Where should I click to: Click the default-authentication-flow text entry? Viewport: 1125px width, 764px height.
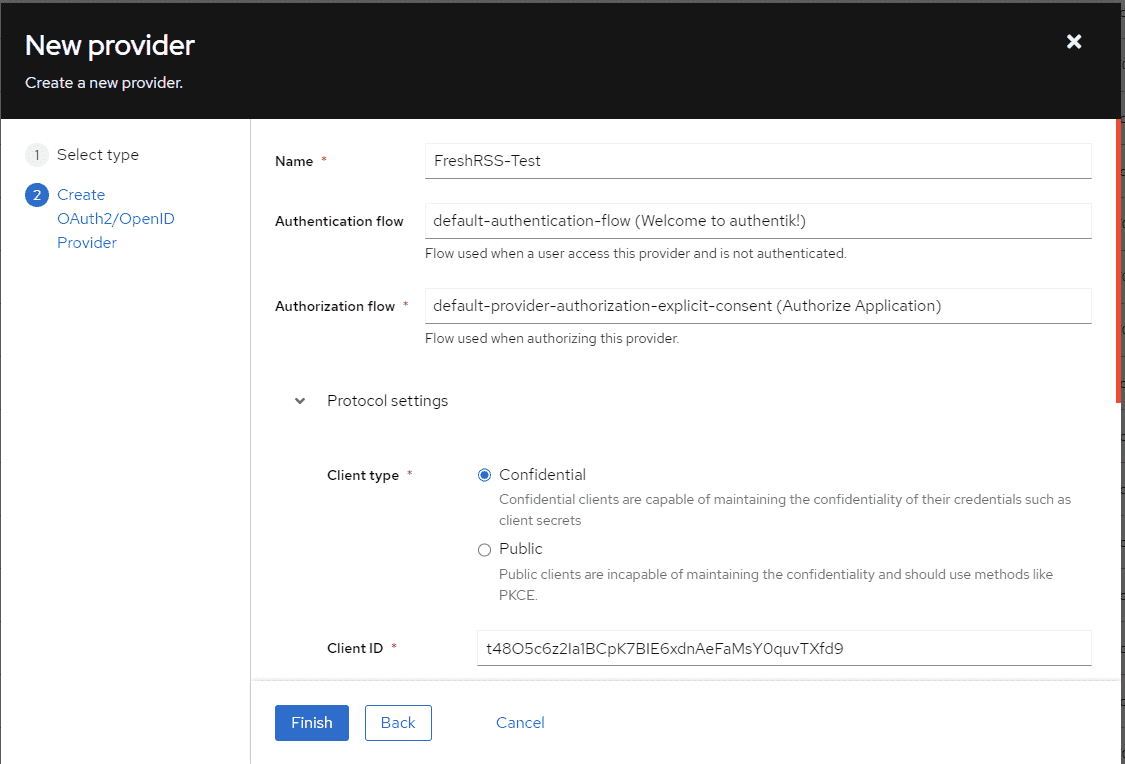point(758,220)
